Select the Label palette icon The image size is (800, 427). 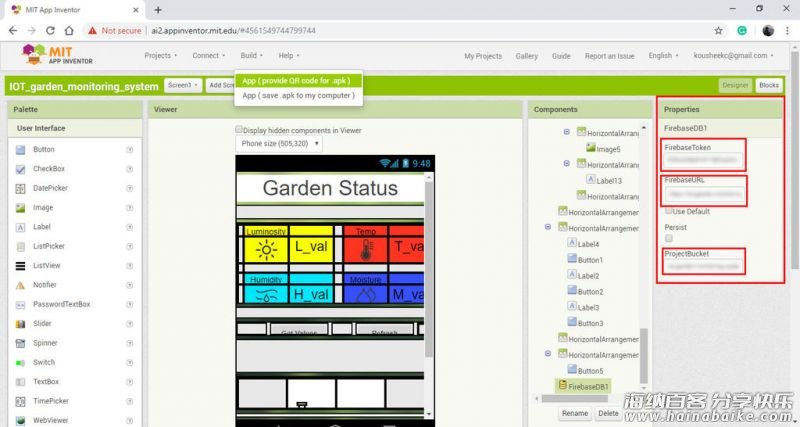20,227
